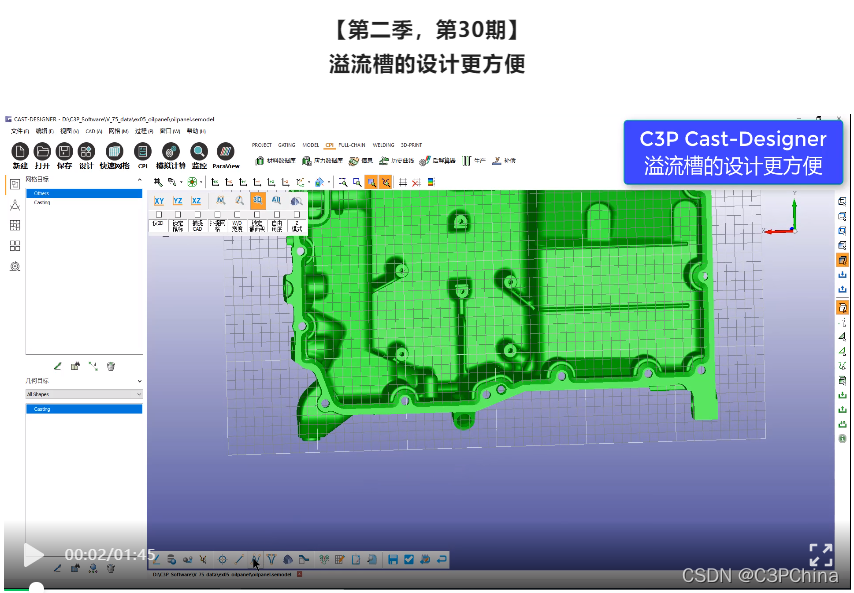Click the undo arrow in bottom toolbar
The height and width of the screenshot is (593, 854).
tap(442, 559)
